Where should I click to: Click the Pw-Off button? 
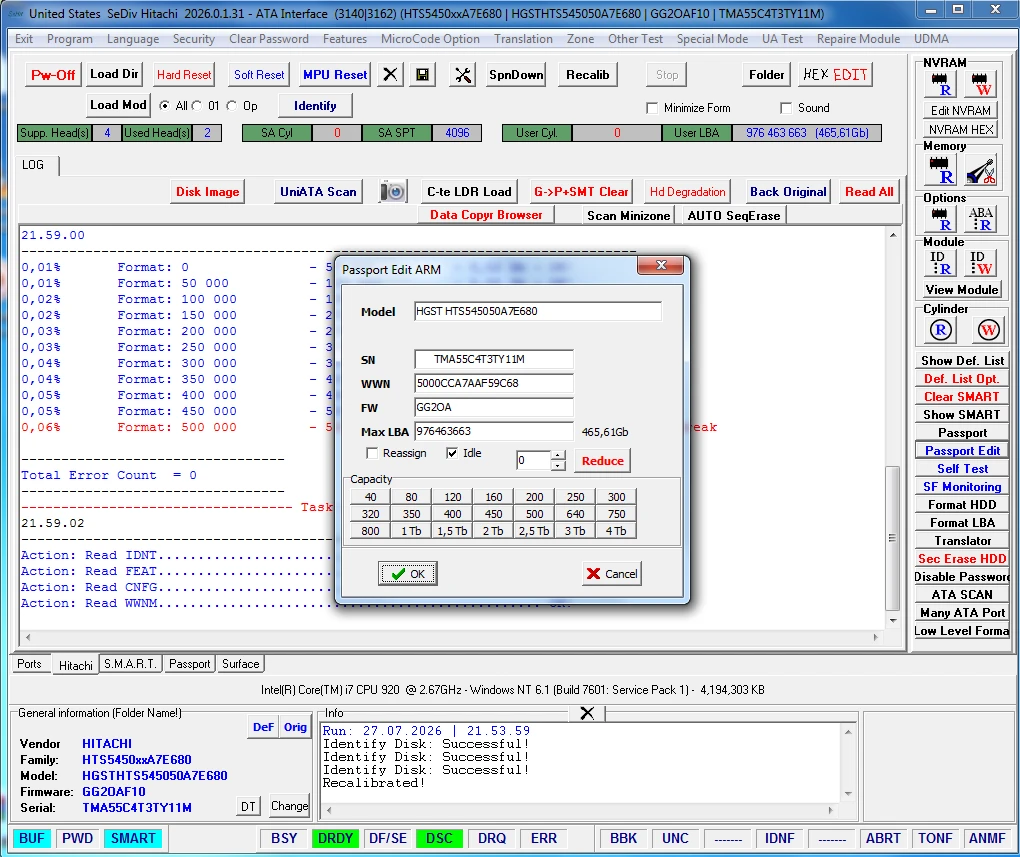(x=53, y=75)
